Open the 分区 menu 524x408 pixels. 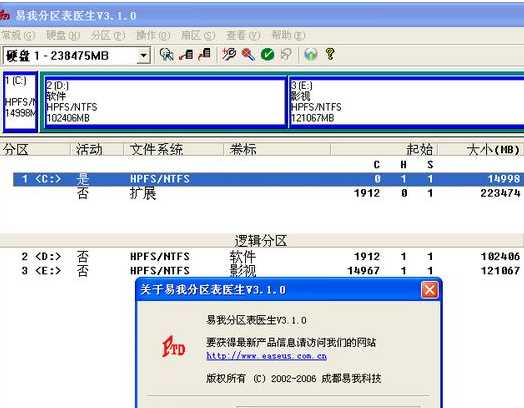tap(108, 35)
